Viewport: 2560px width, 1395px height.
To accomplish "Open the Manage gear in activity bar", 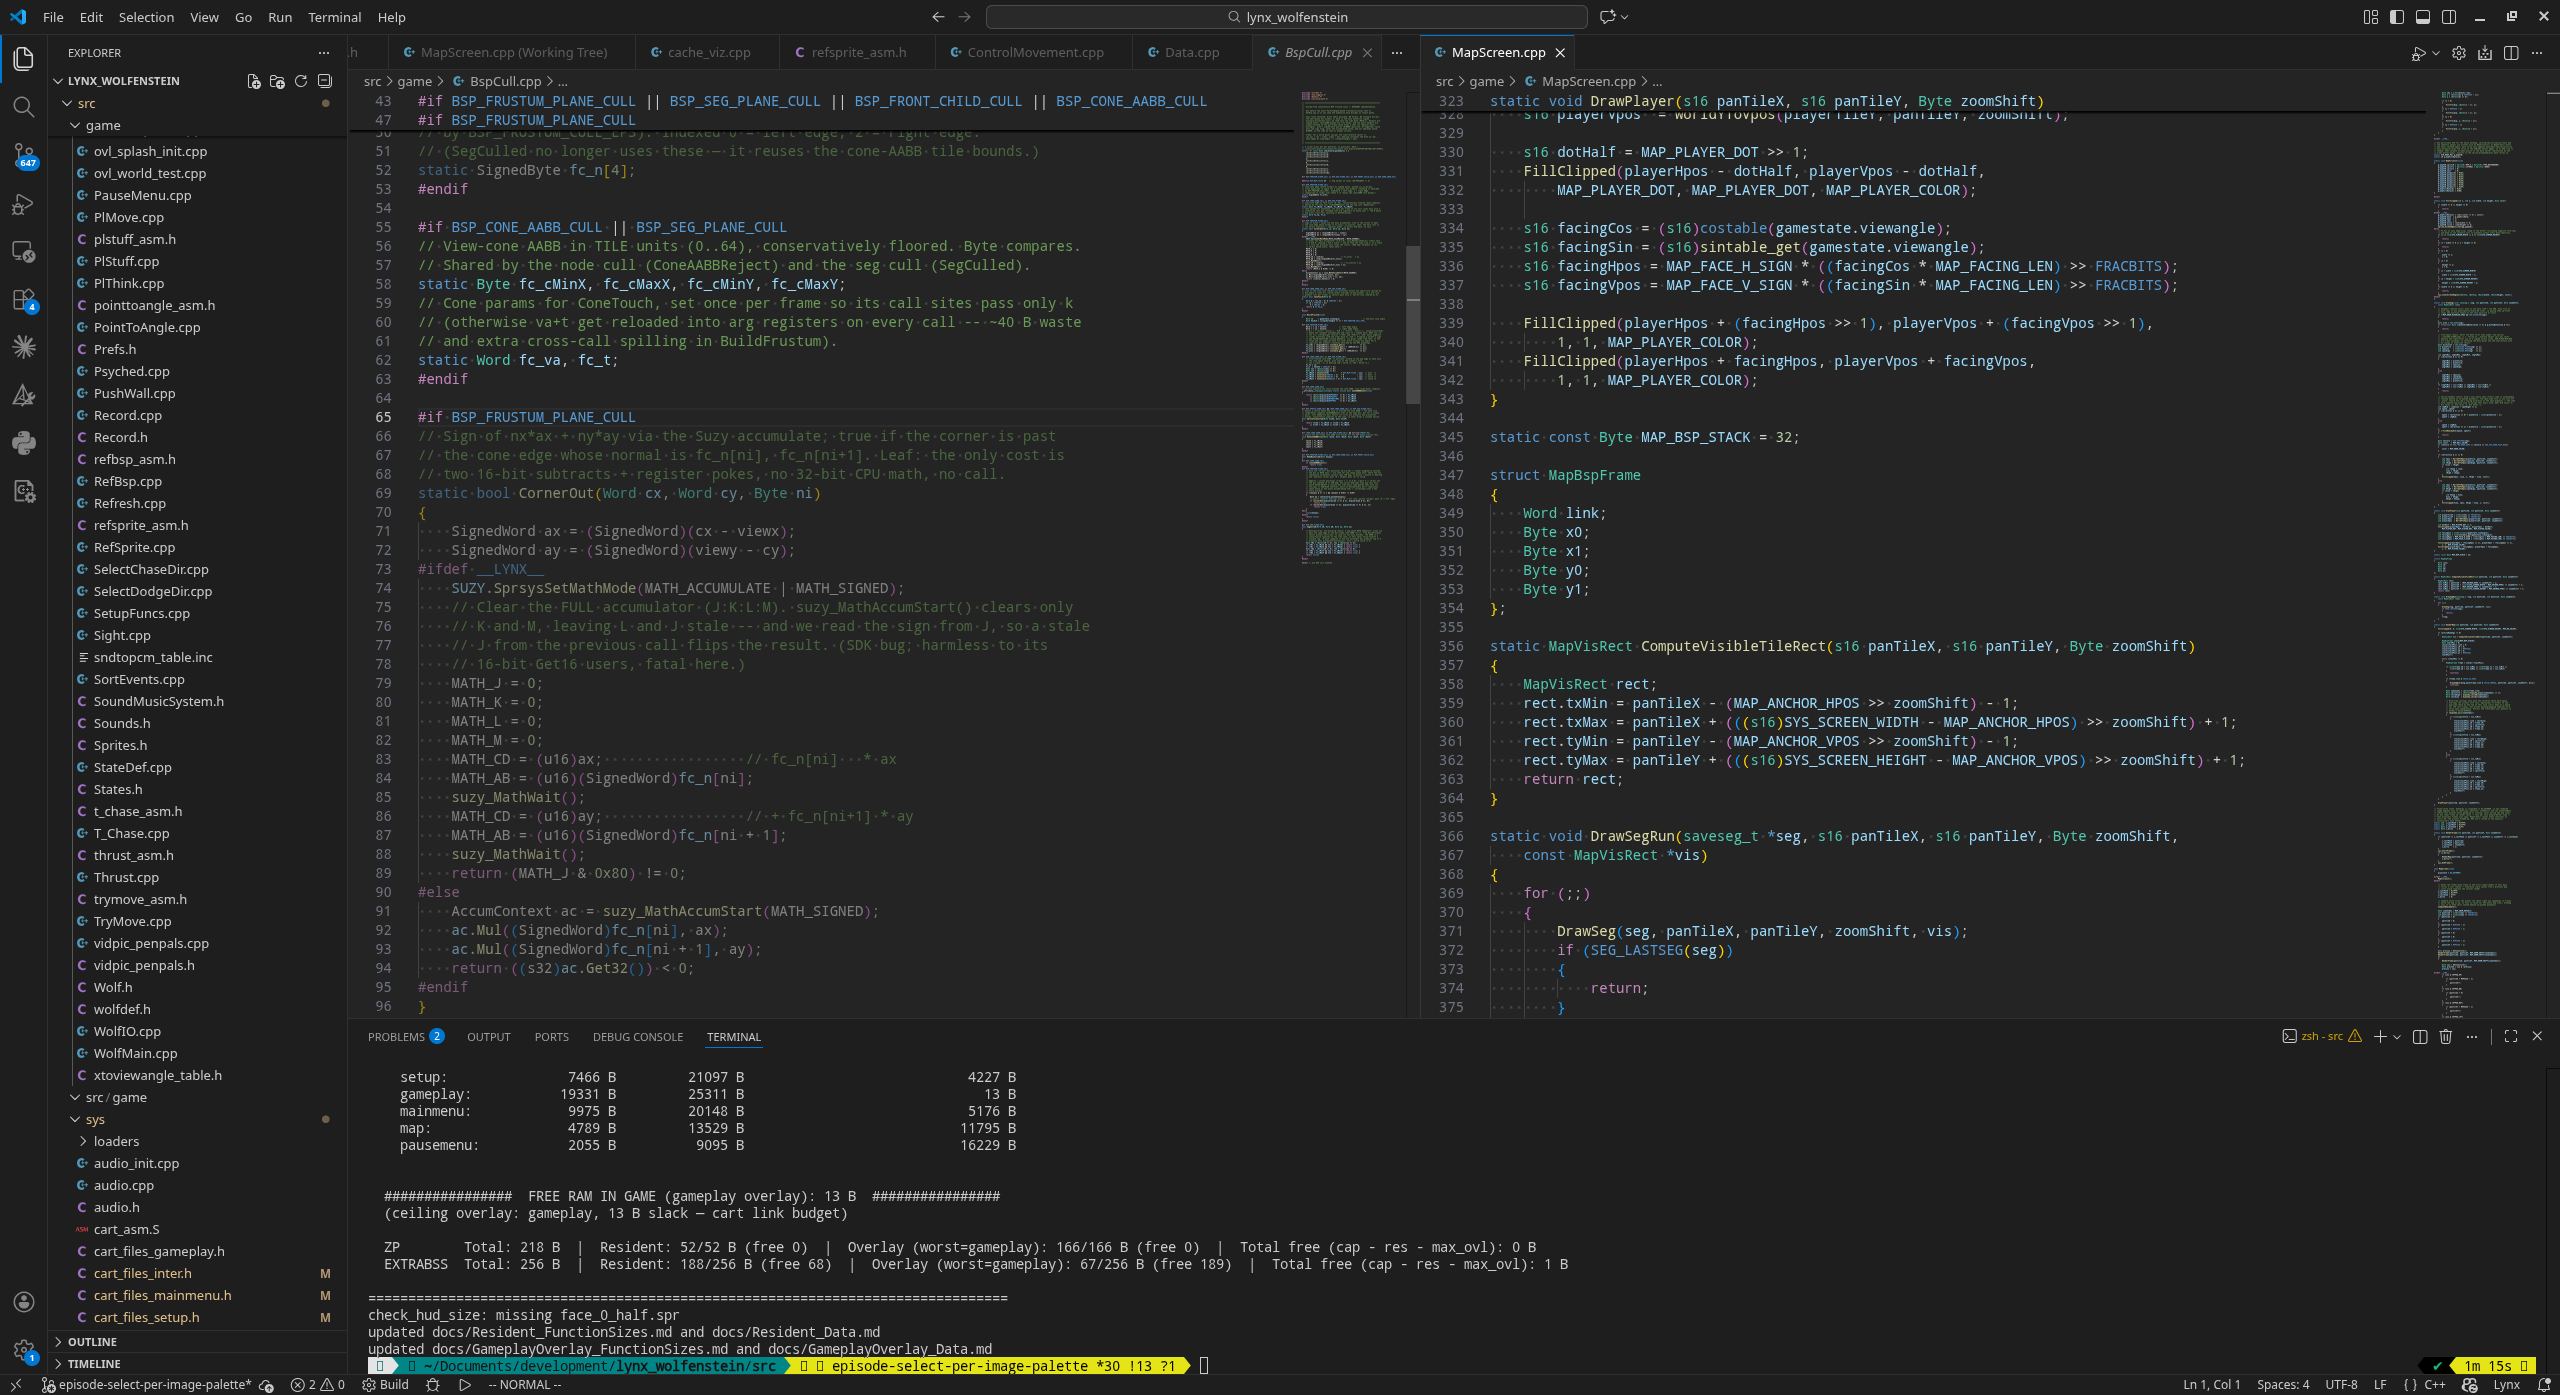I will (x=24, y=1350).
